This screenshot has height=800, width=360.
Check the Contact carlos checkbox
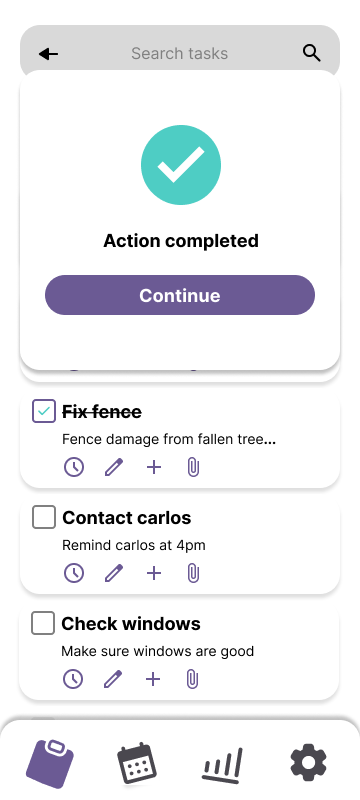click(44, 517)
